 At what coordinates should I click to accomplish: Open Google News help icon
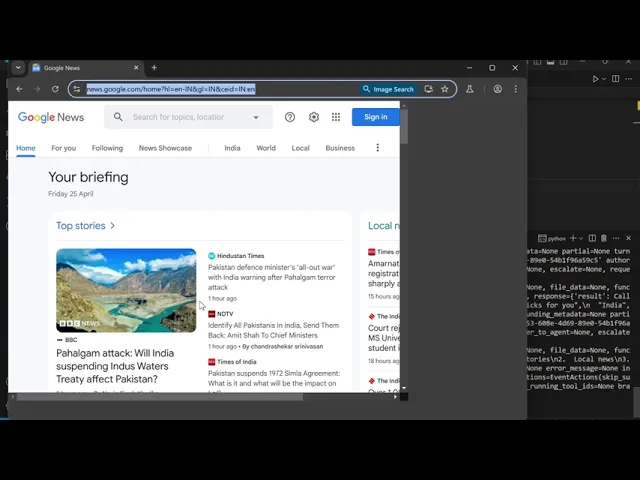click(x=290, y=117)
